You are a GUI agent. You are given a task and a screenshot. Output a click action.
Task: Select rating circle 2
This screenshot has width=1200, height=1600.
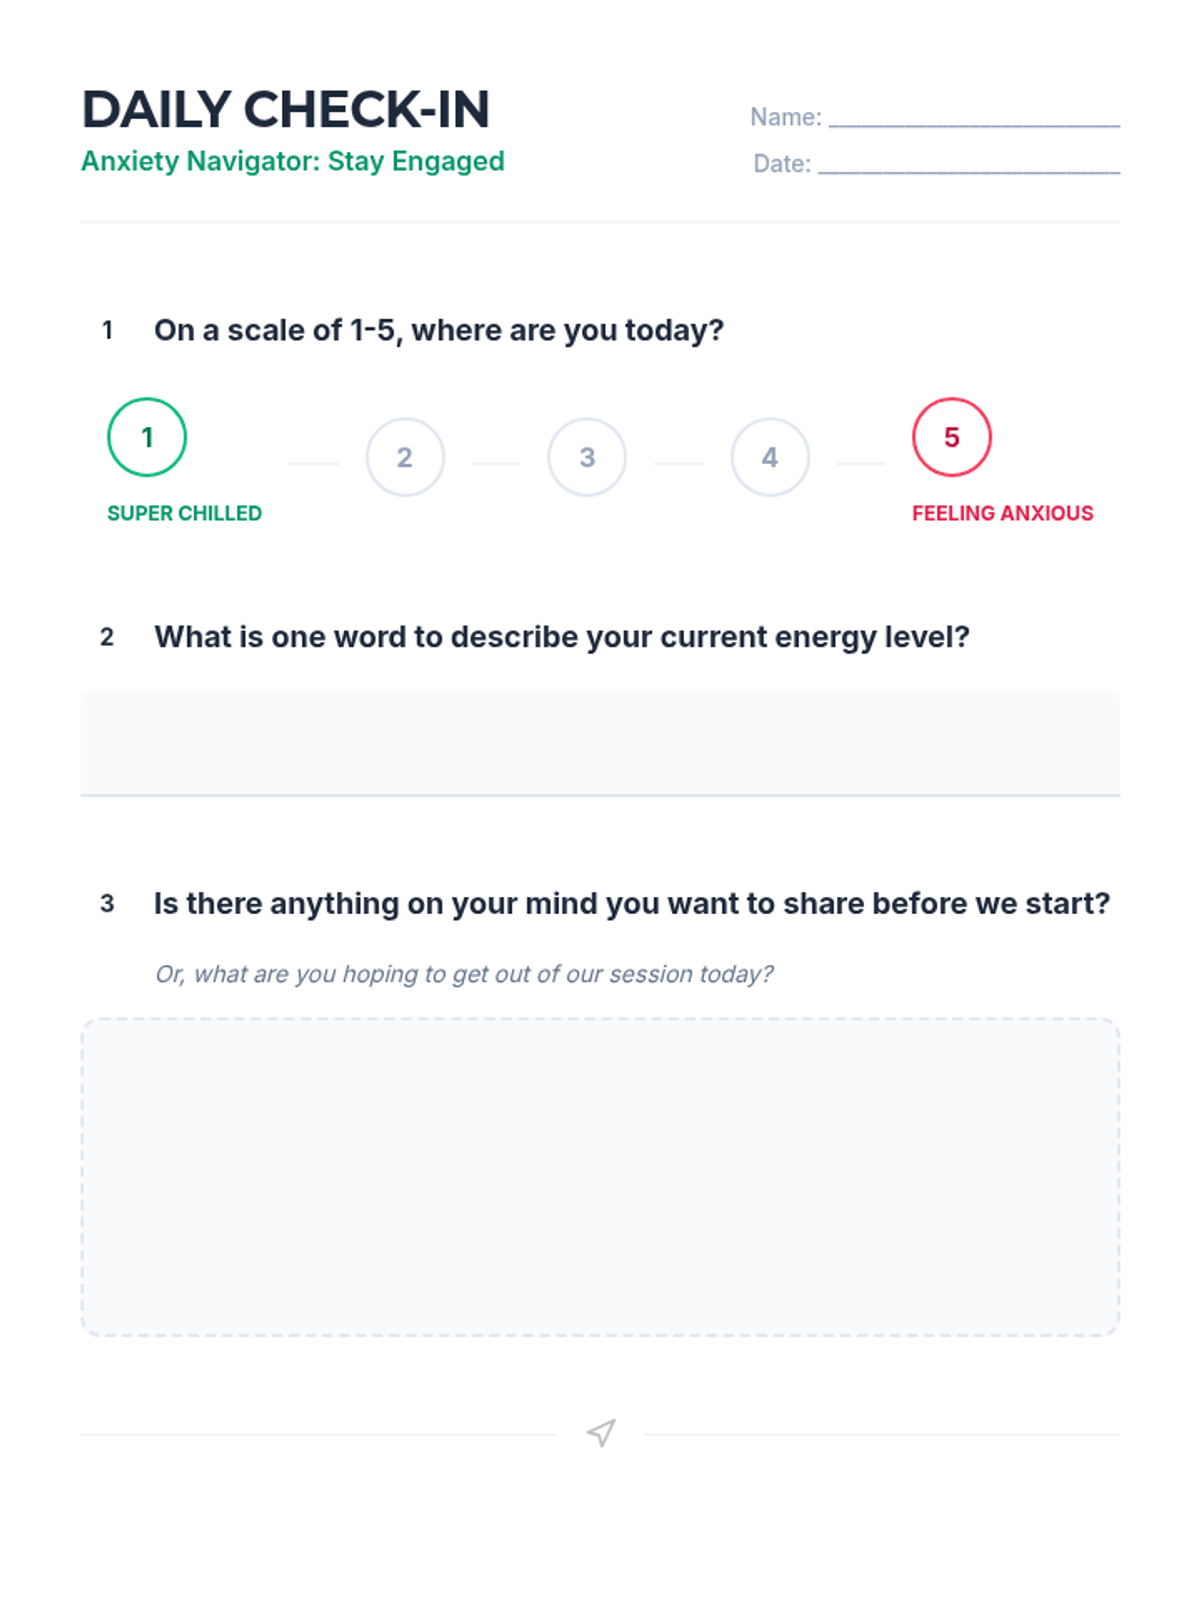coord(405,457)
